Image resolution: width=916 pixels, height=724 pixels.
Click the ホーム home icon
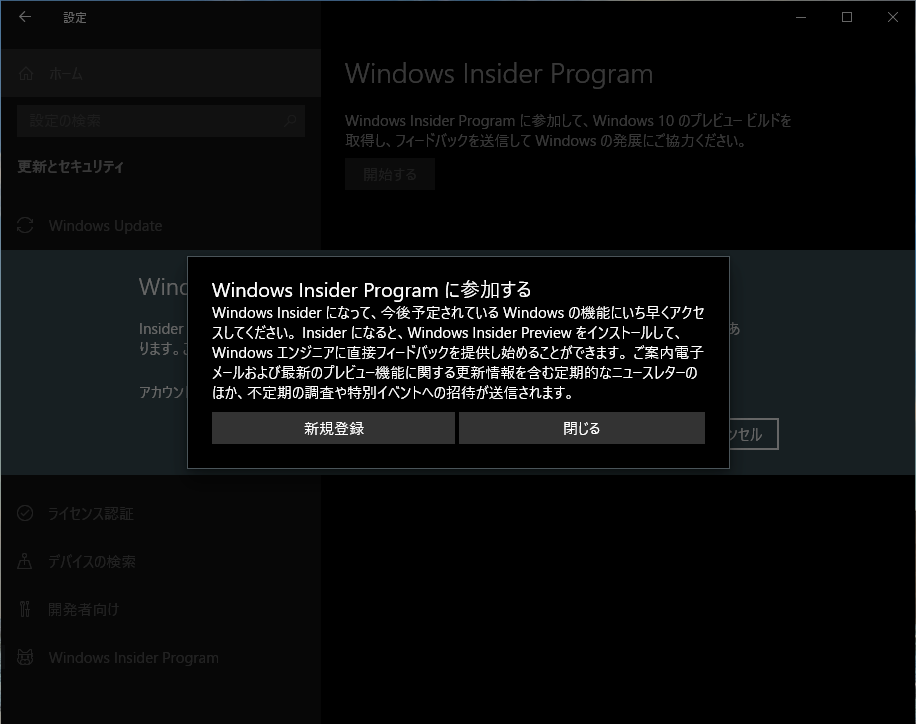pos(25,73)
